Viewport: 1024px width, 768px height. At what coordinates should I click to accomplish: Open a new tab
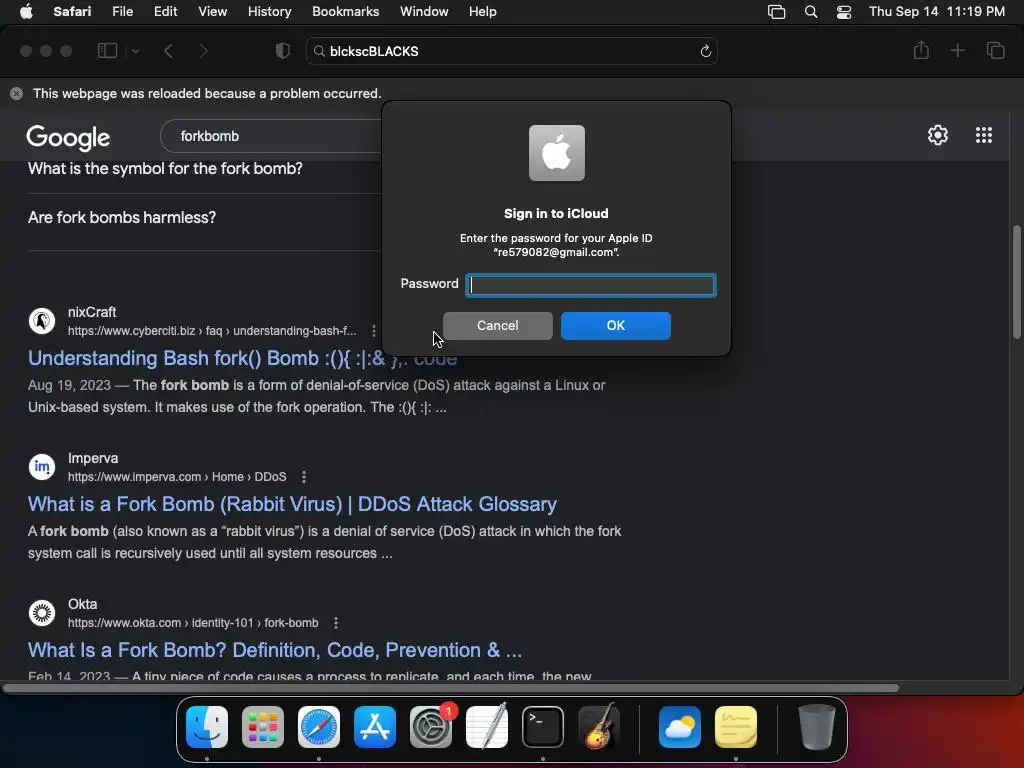coord(957,50)
